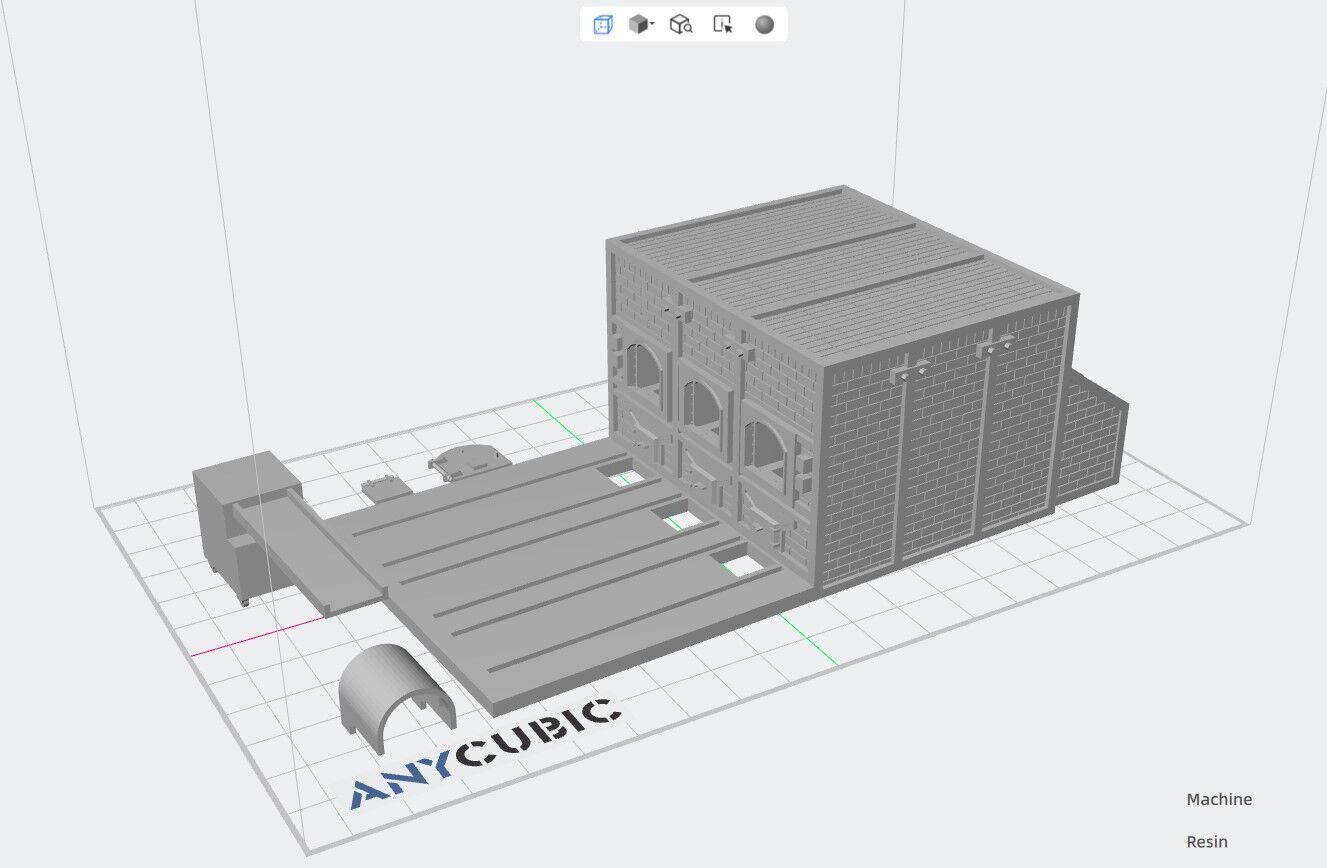Click the Resin label
Viewport: 1327px width, 868px height.
click(1207, 842)
